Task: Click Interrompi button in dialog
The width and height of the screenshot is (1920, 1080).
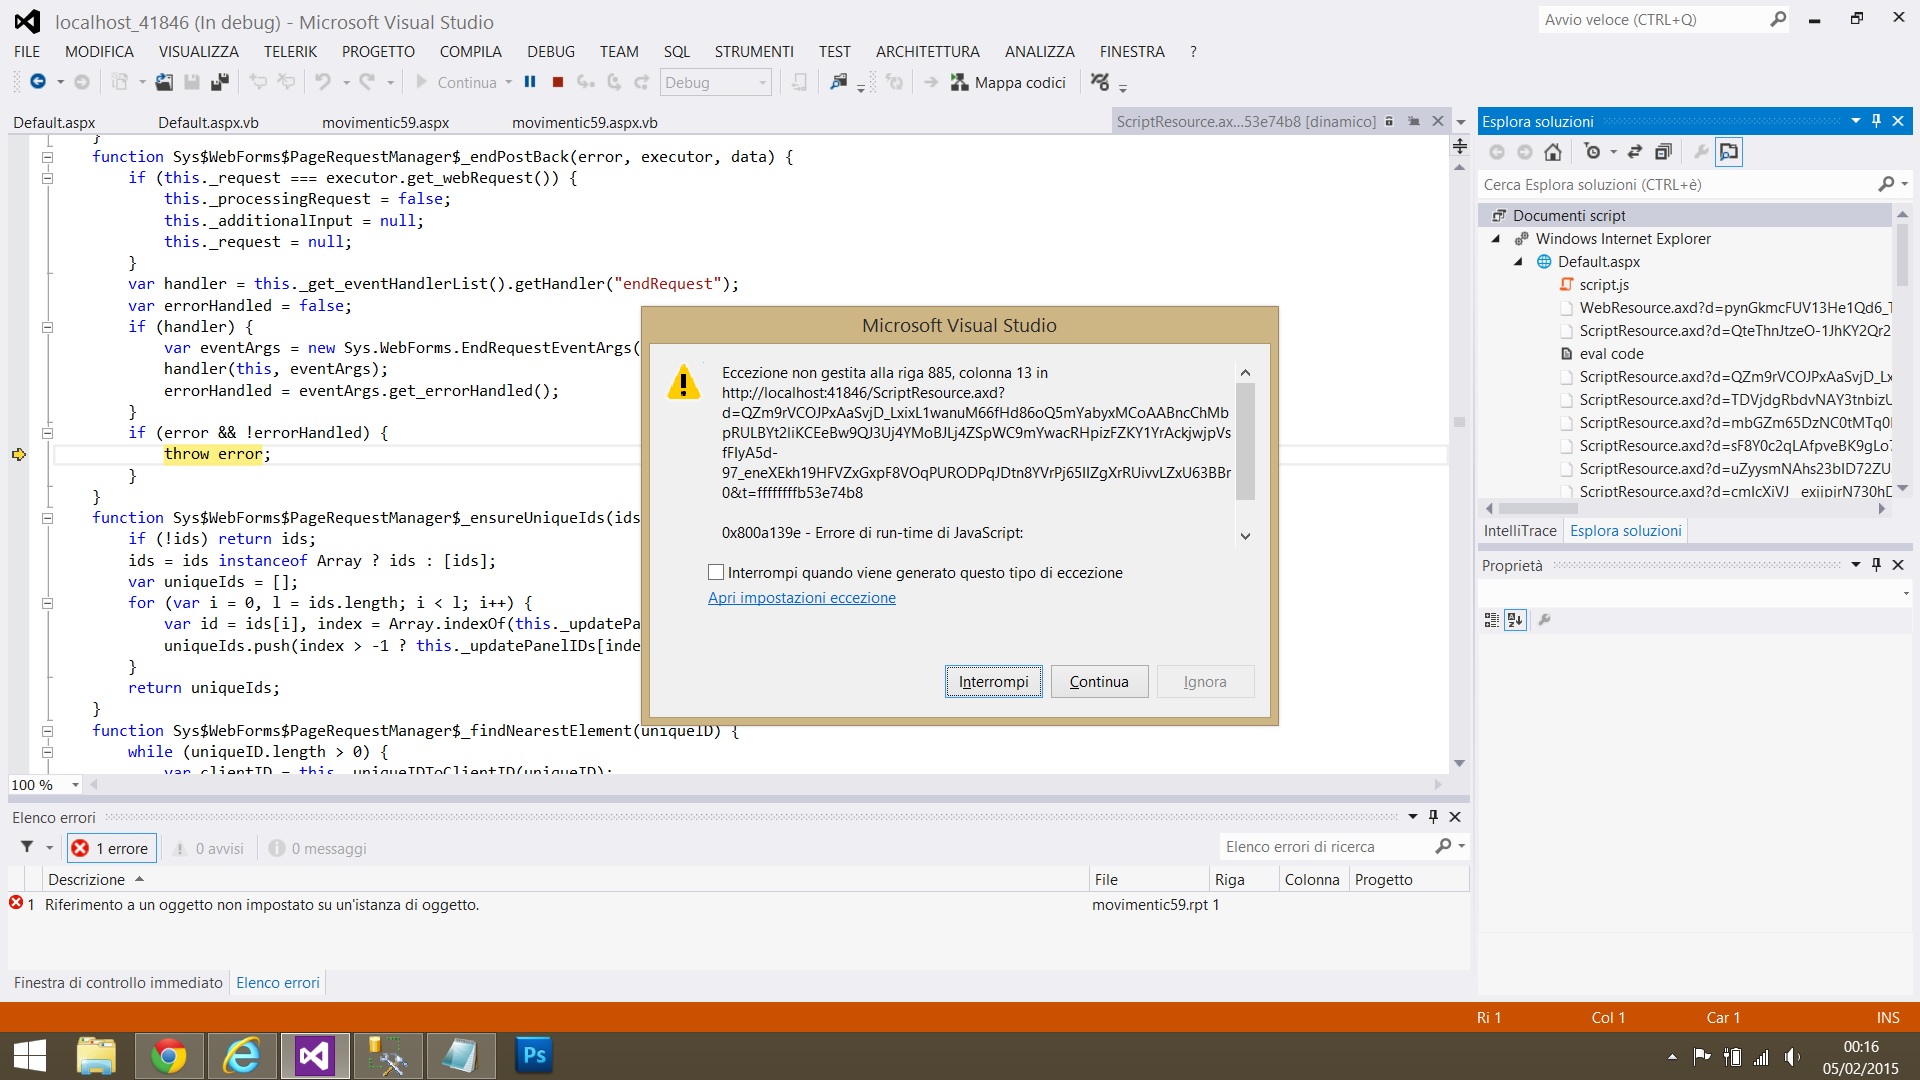Action: 993,681
